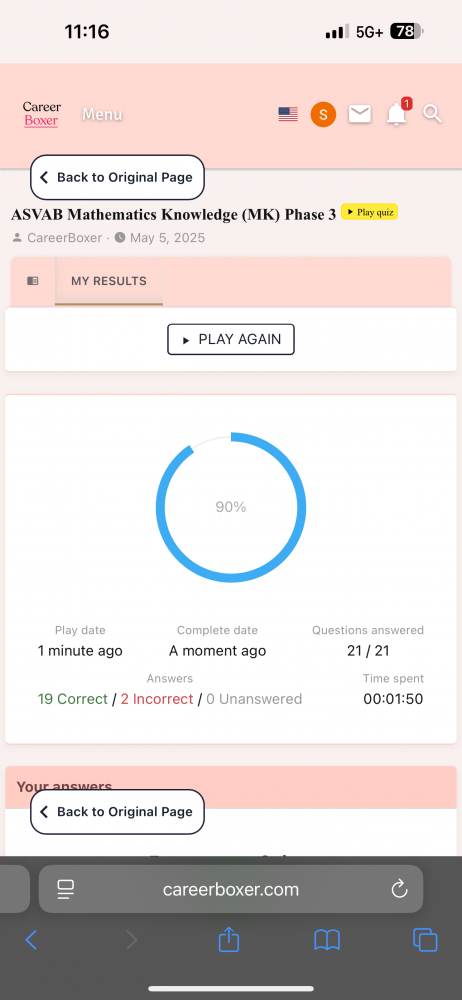The width and height of the screenshot is (462, 1000).
Task: Open the CareerBoxer logo homepage
Action: pos(41,114)
